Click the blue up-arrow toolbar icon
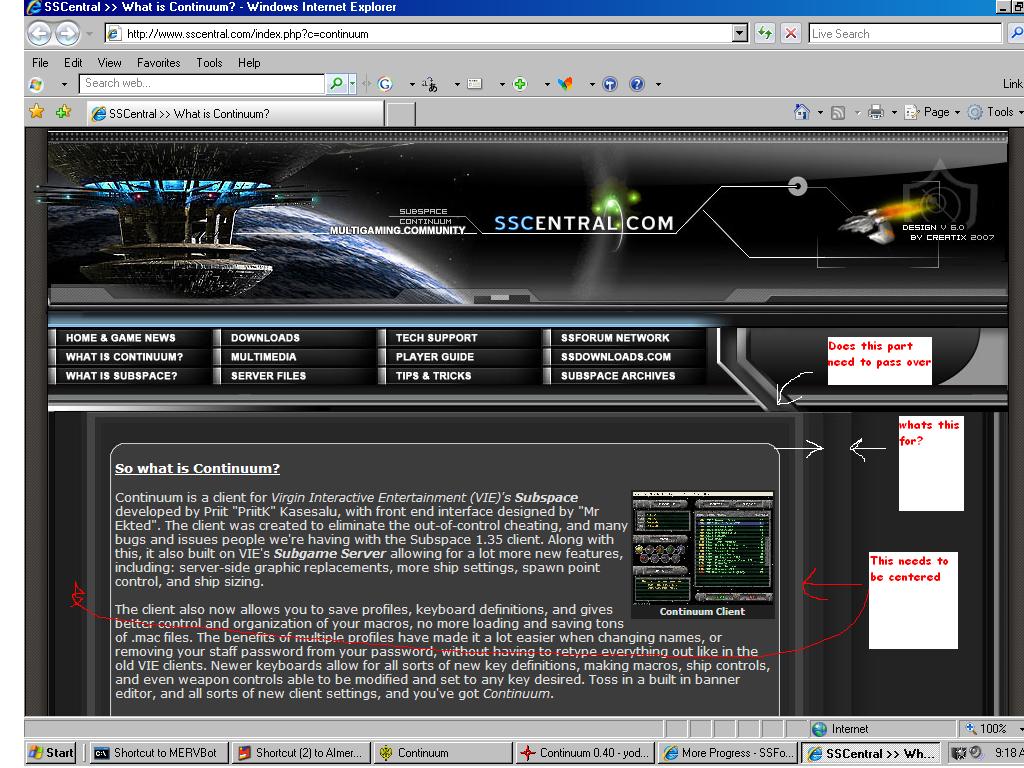 (x=610, y=84)
